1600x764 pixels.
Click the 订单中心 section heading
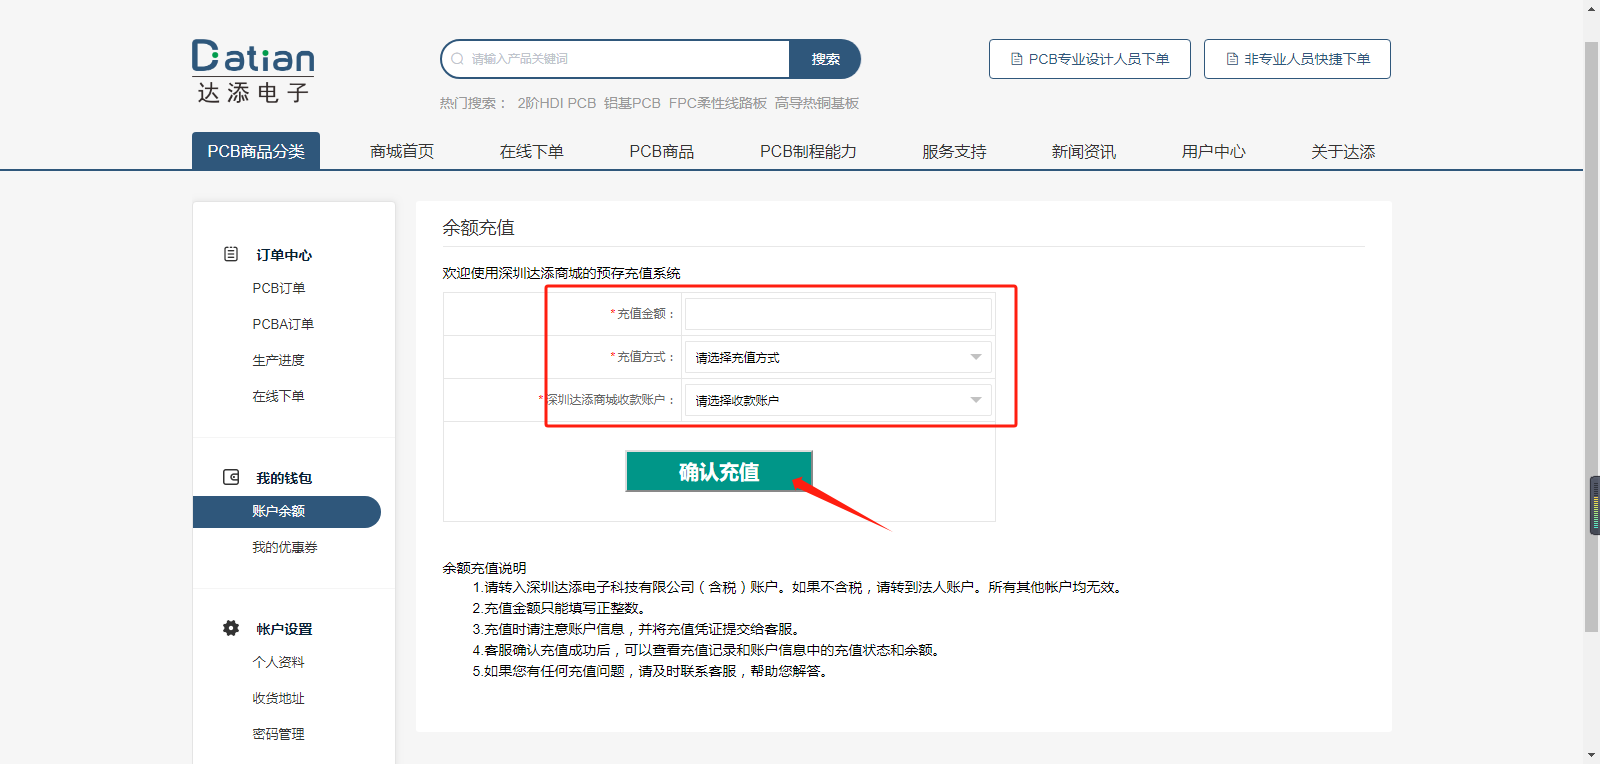[x=284, y=255]
